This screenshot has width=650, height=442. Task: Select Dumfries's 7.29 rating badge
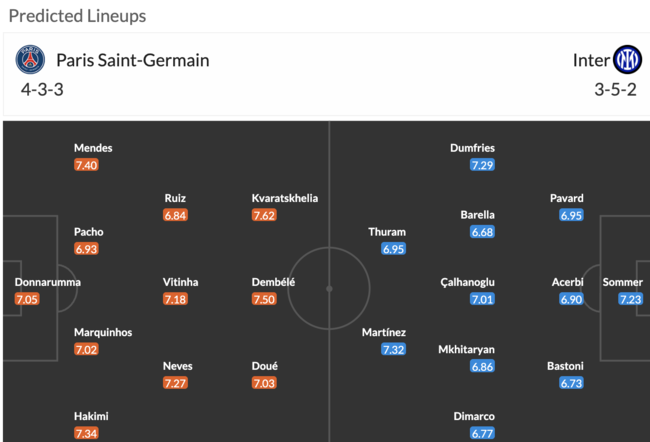pyautogui.click(x=482, y=165)
